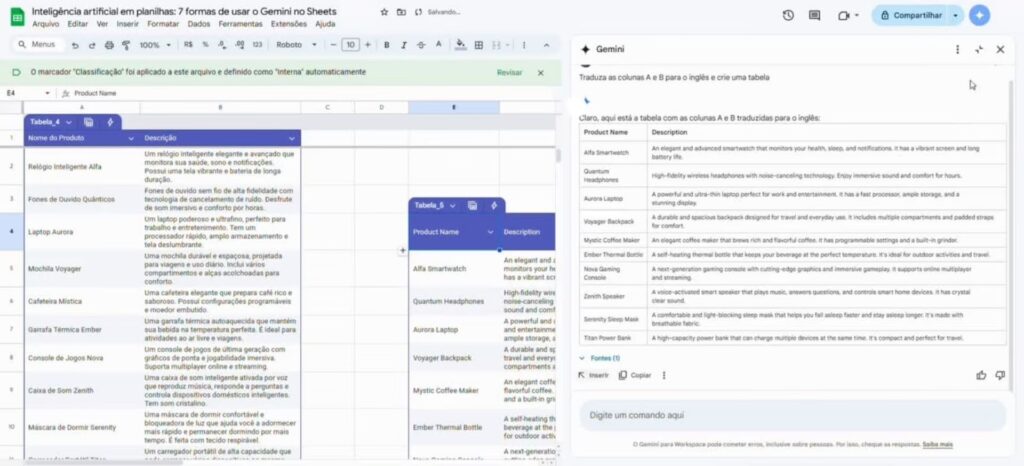Image resolution: width=1024 pixels, height=466 pixels.
Task: Click the Tabela_5 Gemini sparkle icon
Action: point(494,206)
